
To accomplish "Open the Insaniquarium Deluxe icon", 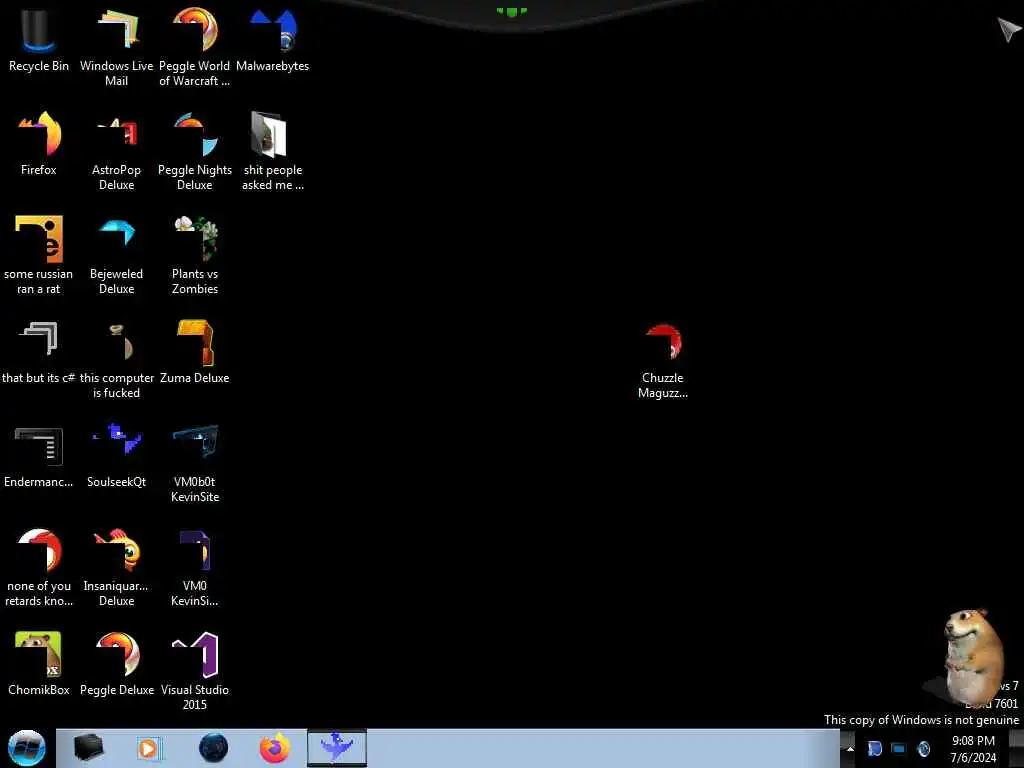I will 117,567.
